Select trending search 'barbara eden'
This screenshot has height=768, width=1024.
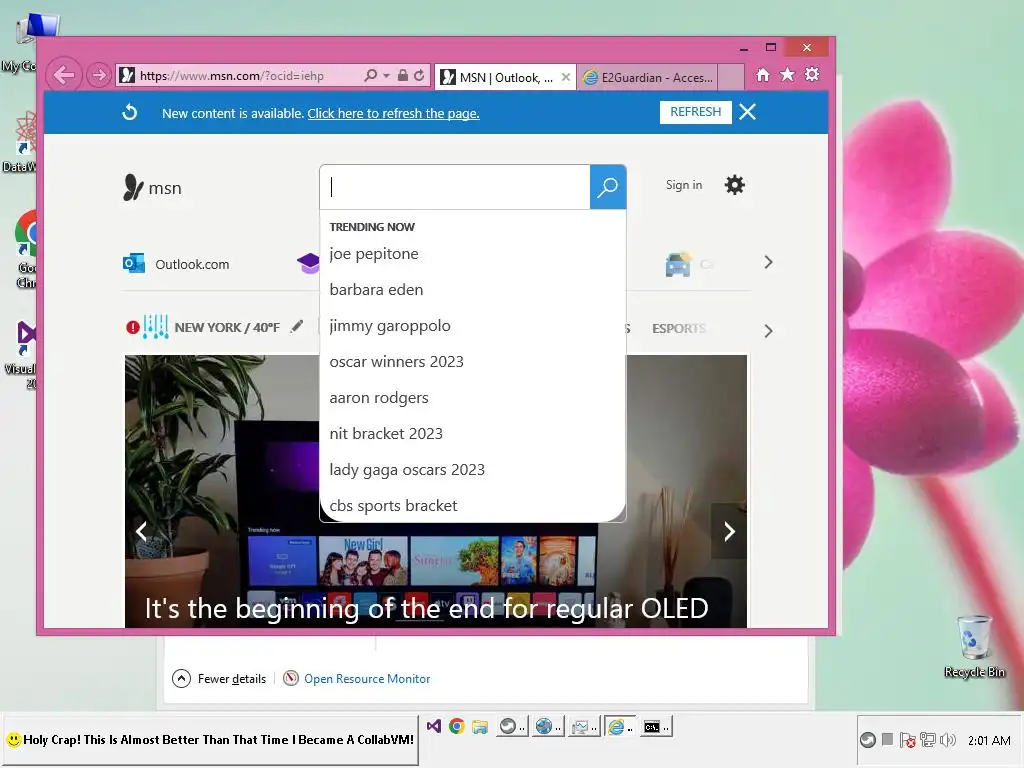pyautogui.click(x=376, y=289)
